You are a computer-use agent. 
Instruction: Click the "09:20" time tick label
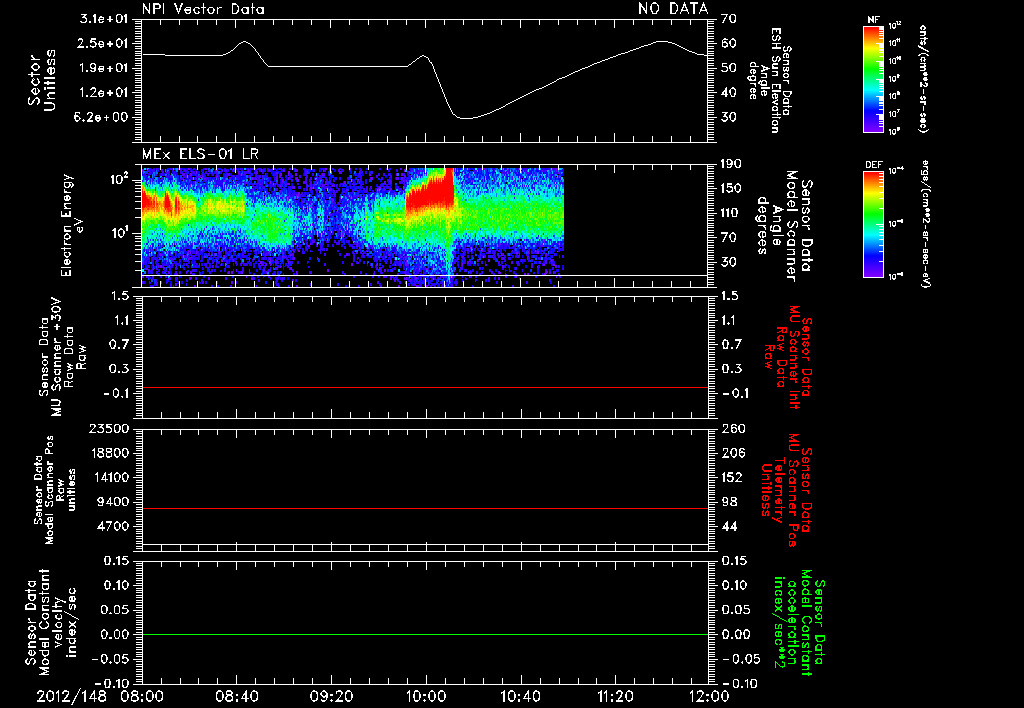click(331, 696)
